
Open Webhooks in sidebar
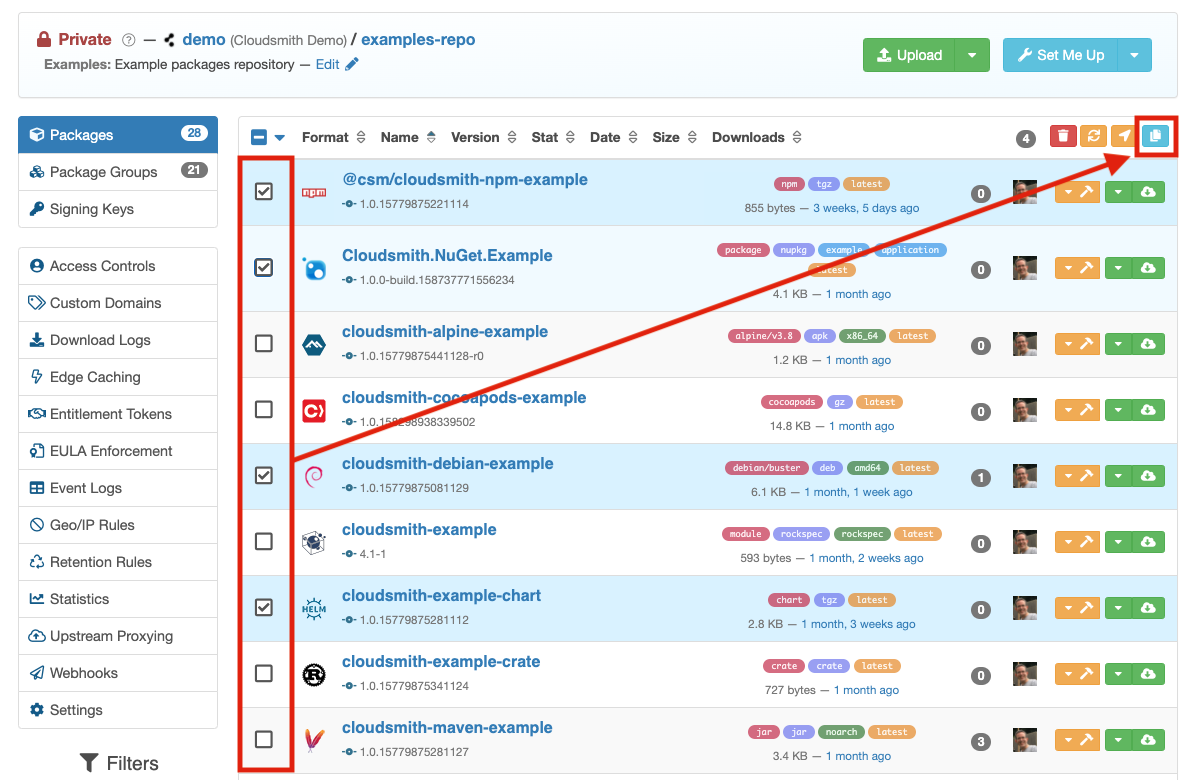pyautogui.click(x=118, y=672)
